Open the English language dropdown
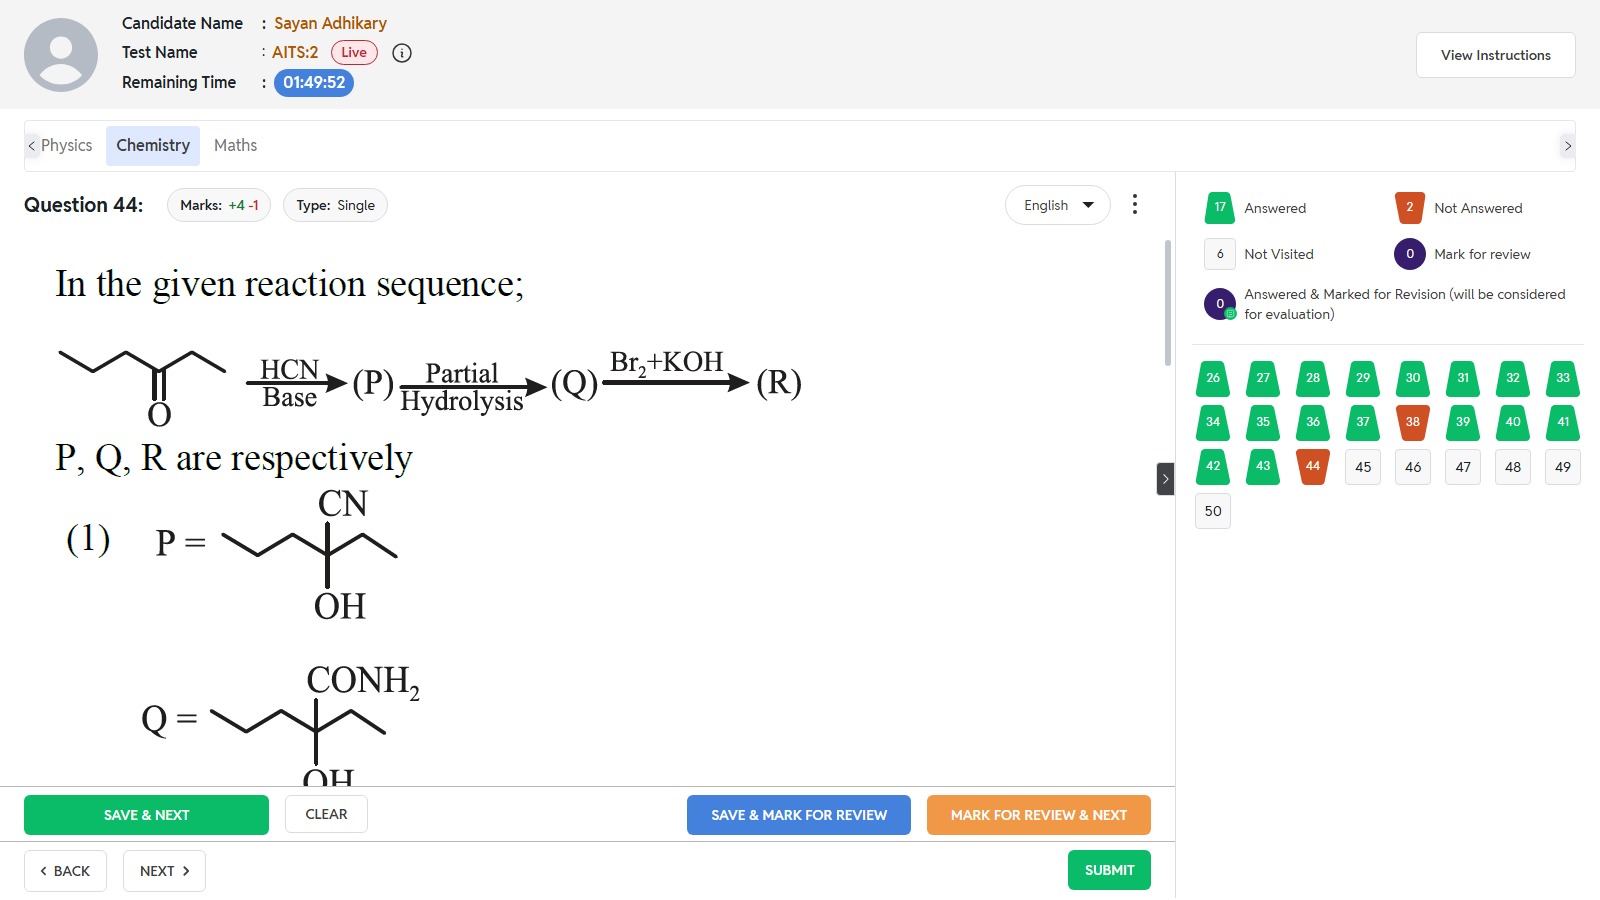Screen dimensions: 1600x900 coord(1058,205)
